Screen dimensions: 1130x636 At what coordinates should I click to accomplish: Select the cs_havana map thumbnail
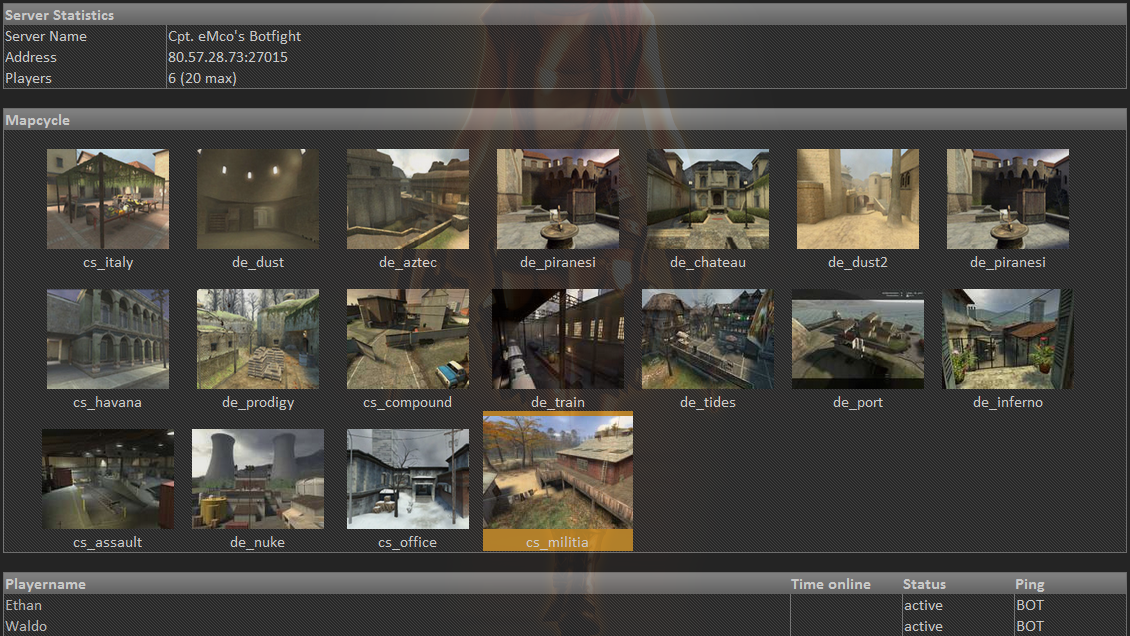108,339
